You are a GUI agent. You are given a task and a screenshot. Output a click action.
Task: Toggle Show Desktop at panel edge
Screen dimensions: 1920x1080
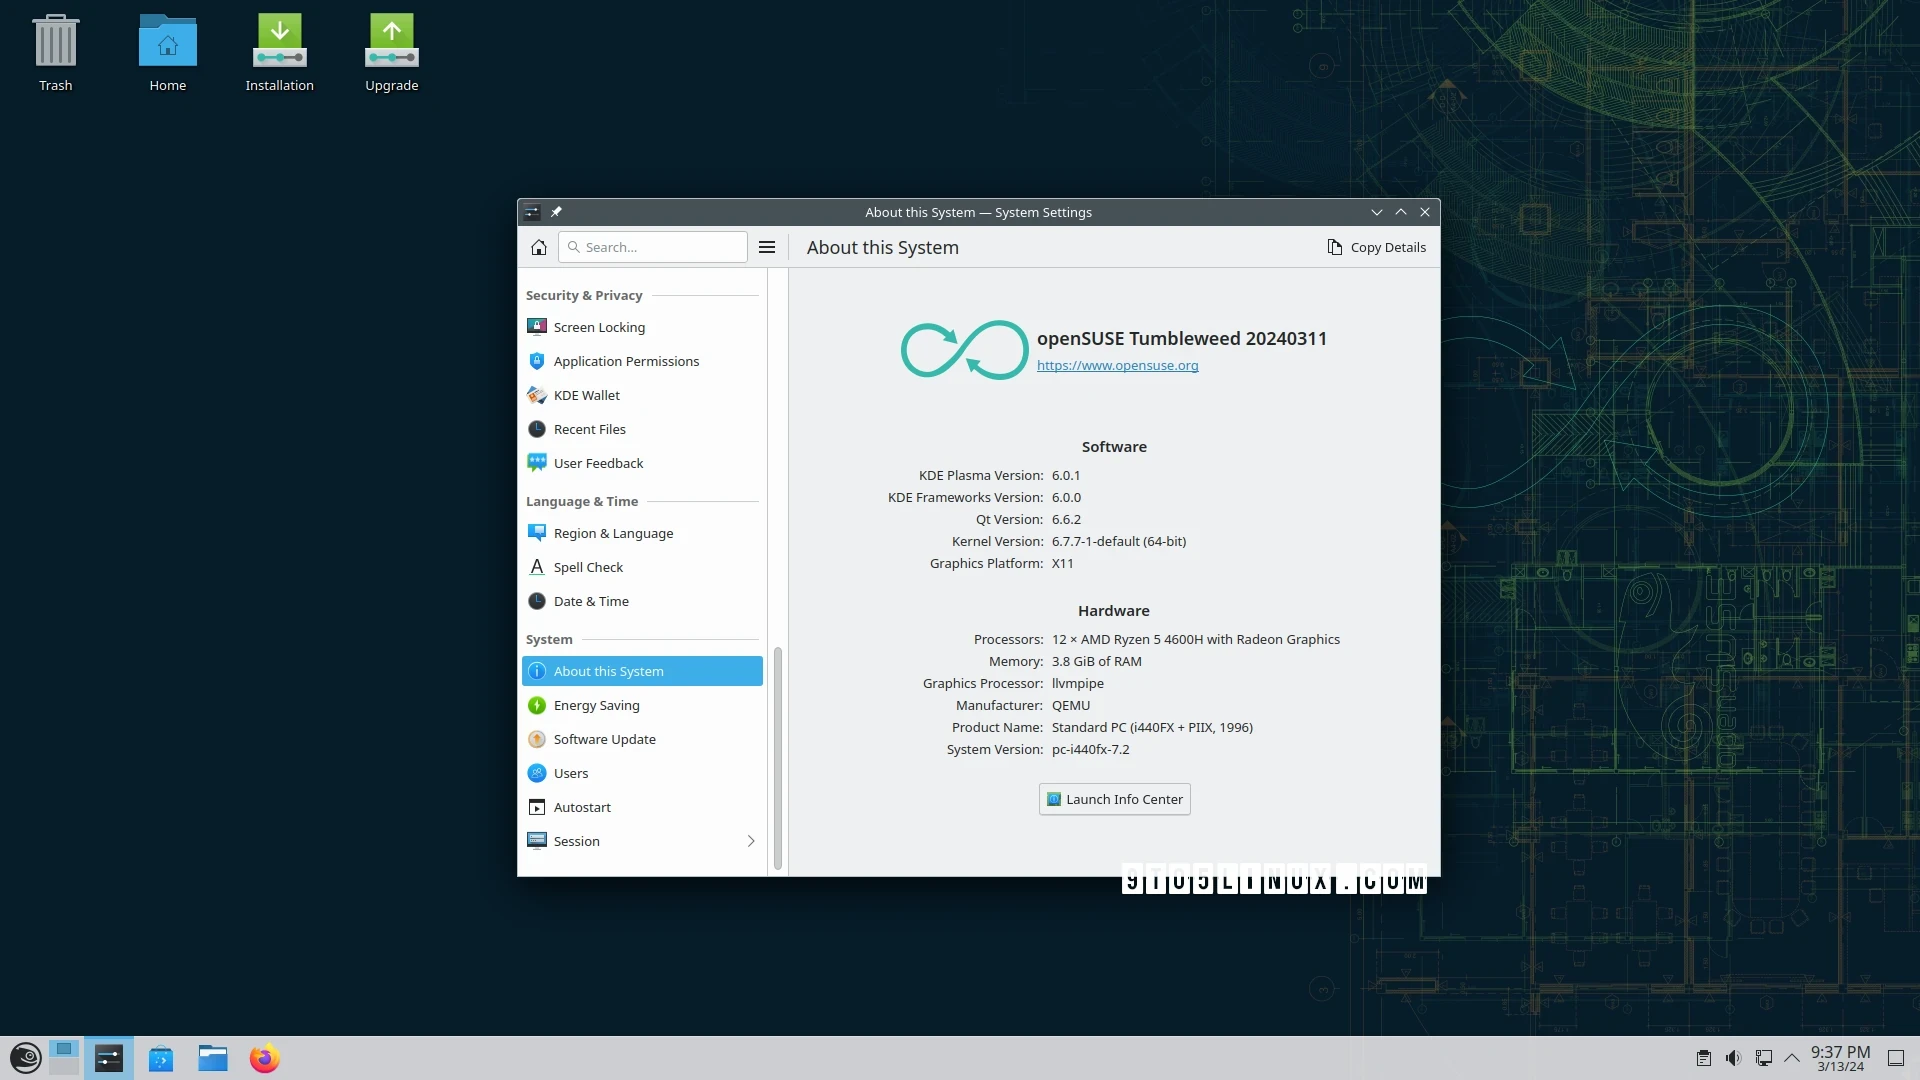(x=1895, y=1058)
